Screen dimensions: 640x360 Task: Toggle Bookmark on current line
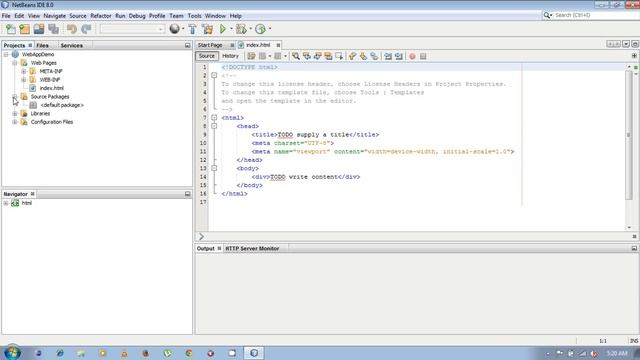(x=374, y=56)
